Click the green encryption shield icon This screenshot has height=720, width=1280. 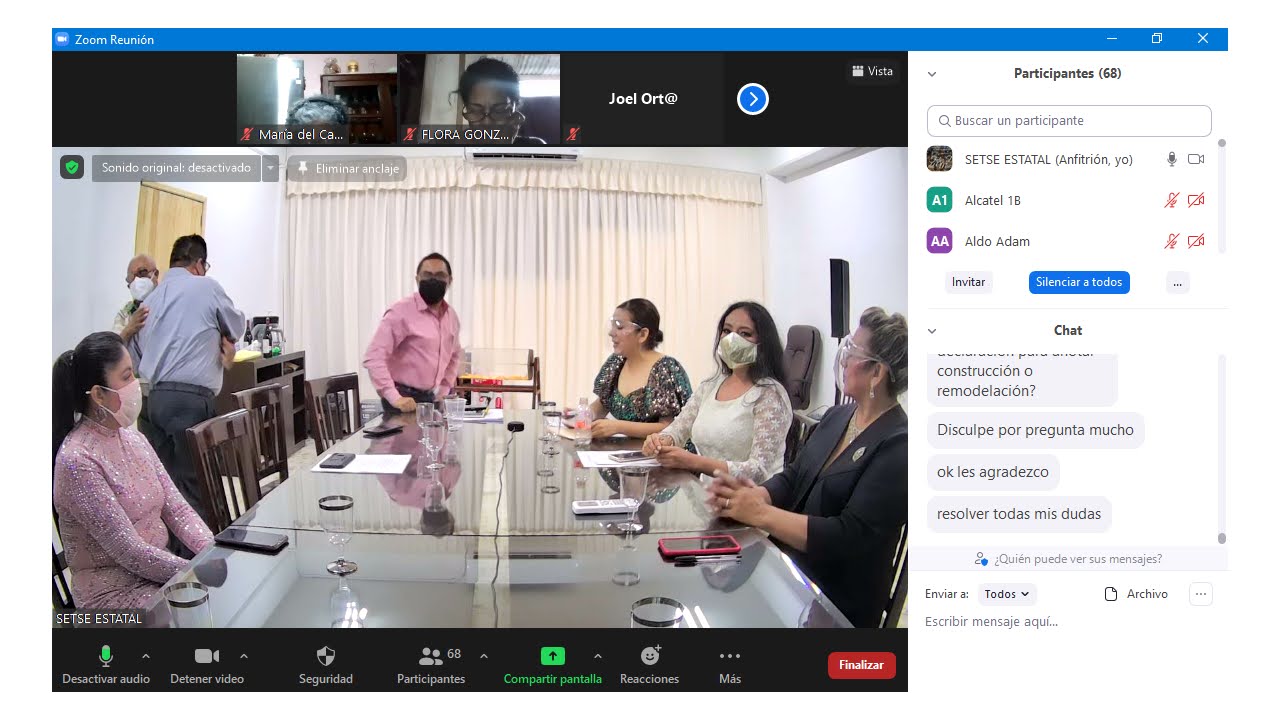[71, 168]
